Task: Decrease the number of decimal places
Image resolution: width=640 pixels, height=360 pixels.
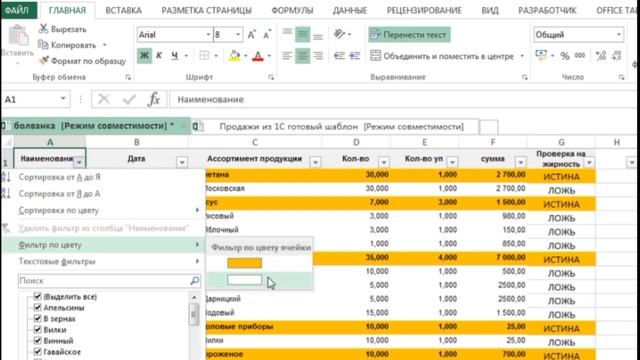Action: pos(616,56)
